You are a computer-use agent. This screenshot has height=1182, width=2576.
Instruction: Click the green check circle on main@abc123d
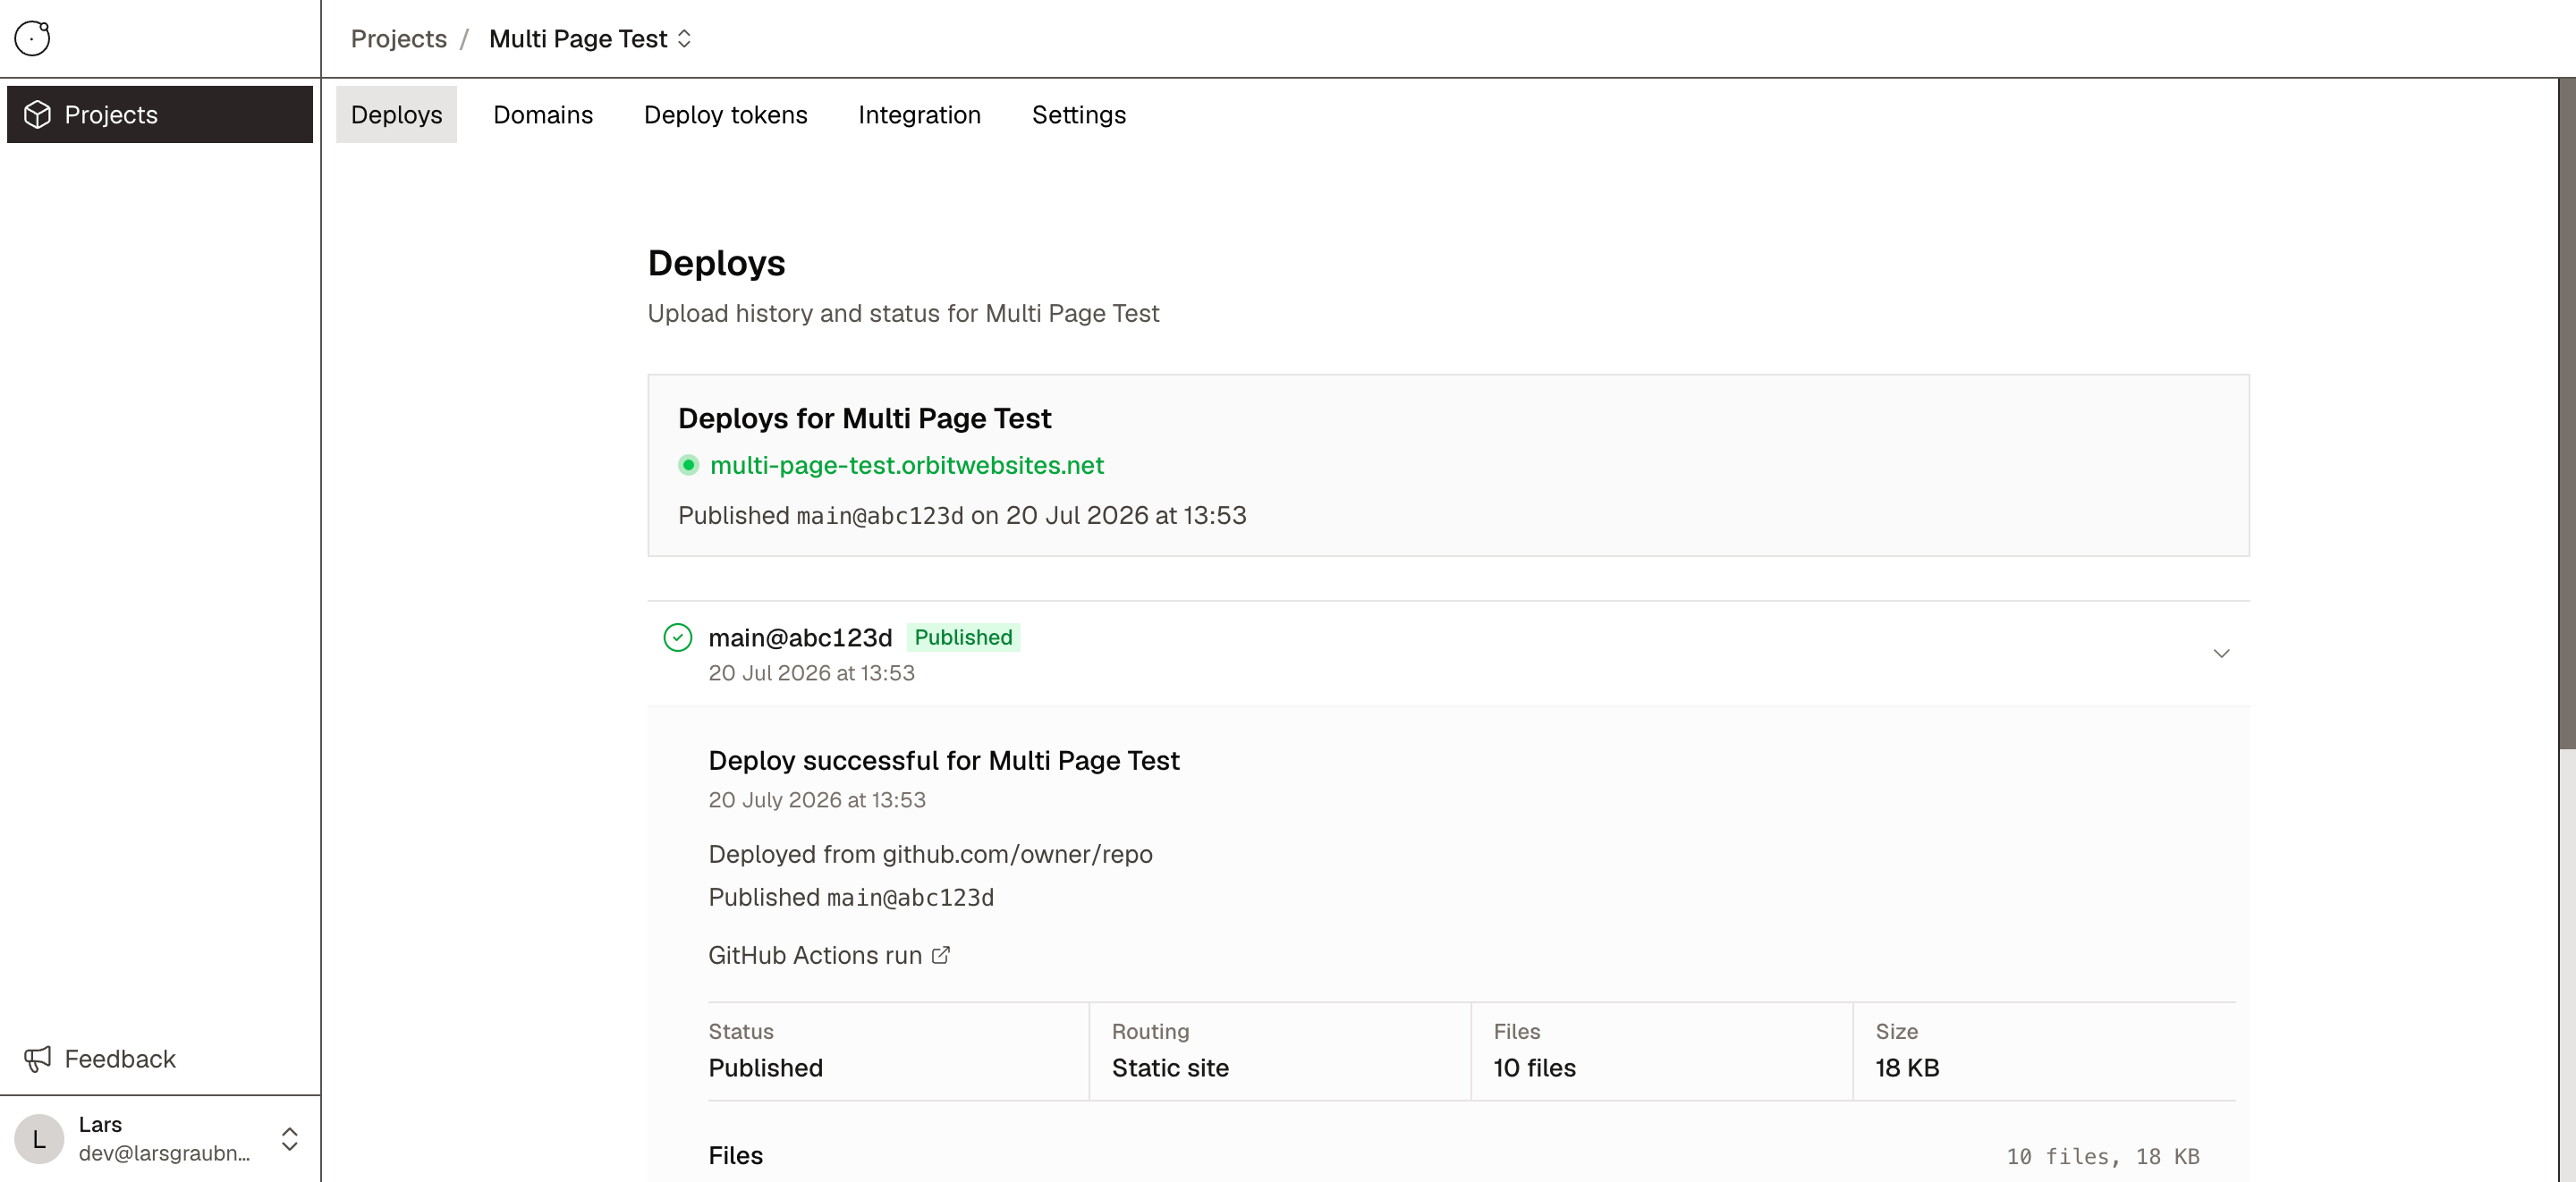click(x=678, y=637)
